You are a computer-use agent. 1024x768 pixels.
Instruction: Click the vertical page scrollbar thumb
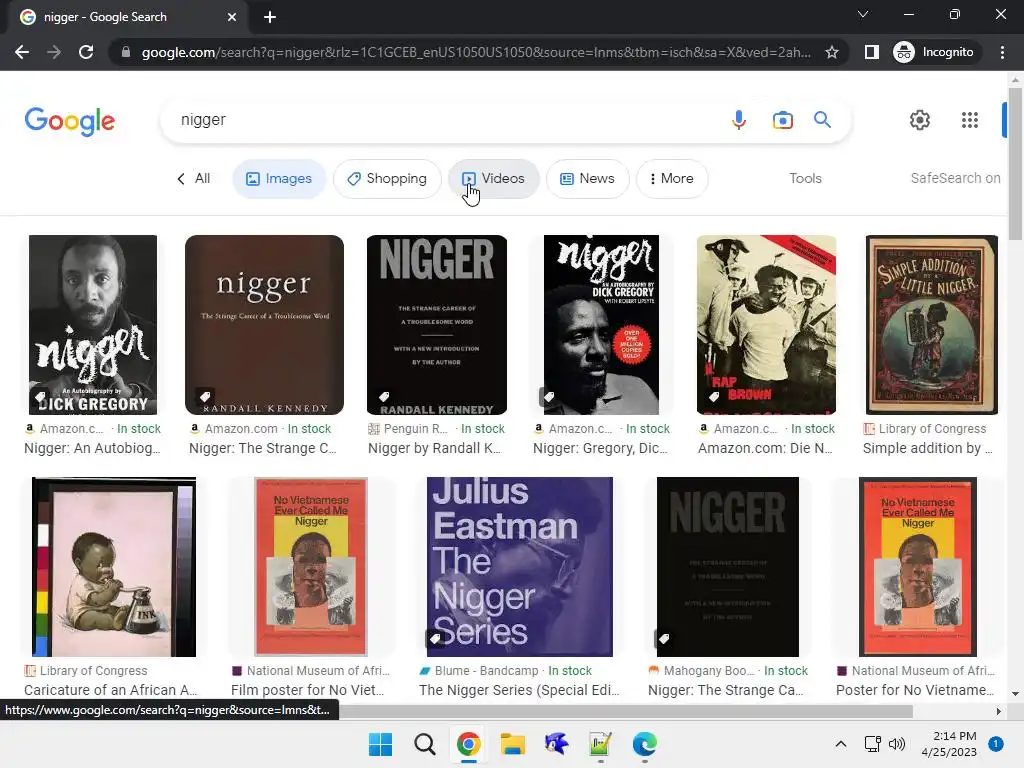pos(1015,163)
